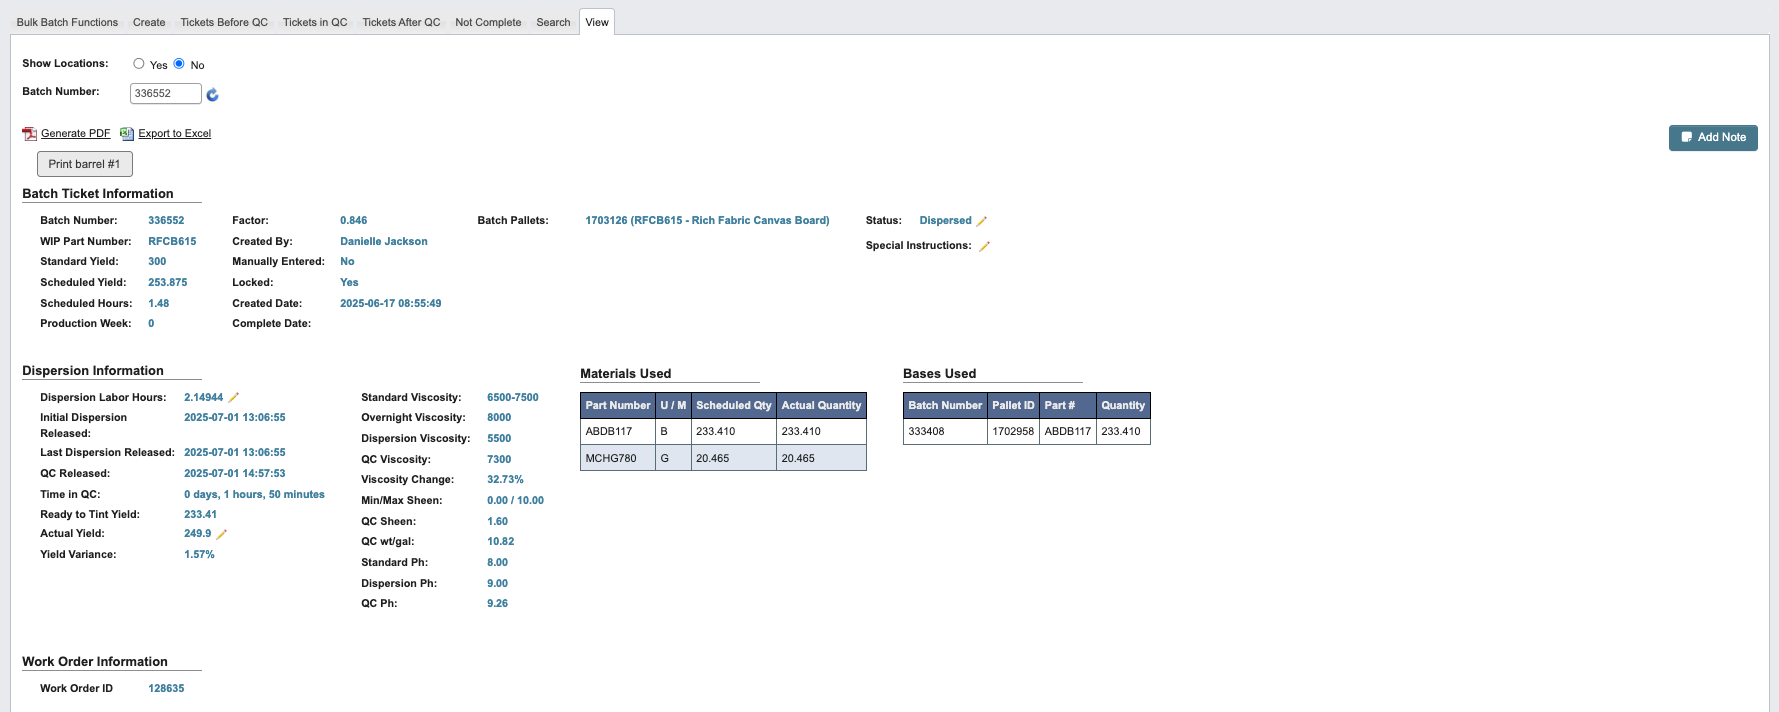This screenshot has height=712, width=1779.
Task: Click the Generate PDF link
Action: tap(76, 134)
